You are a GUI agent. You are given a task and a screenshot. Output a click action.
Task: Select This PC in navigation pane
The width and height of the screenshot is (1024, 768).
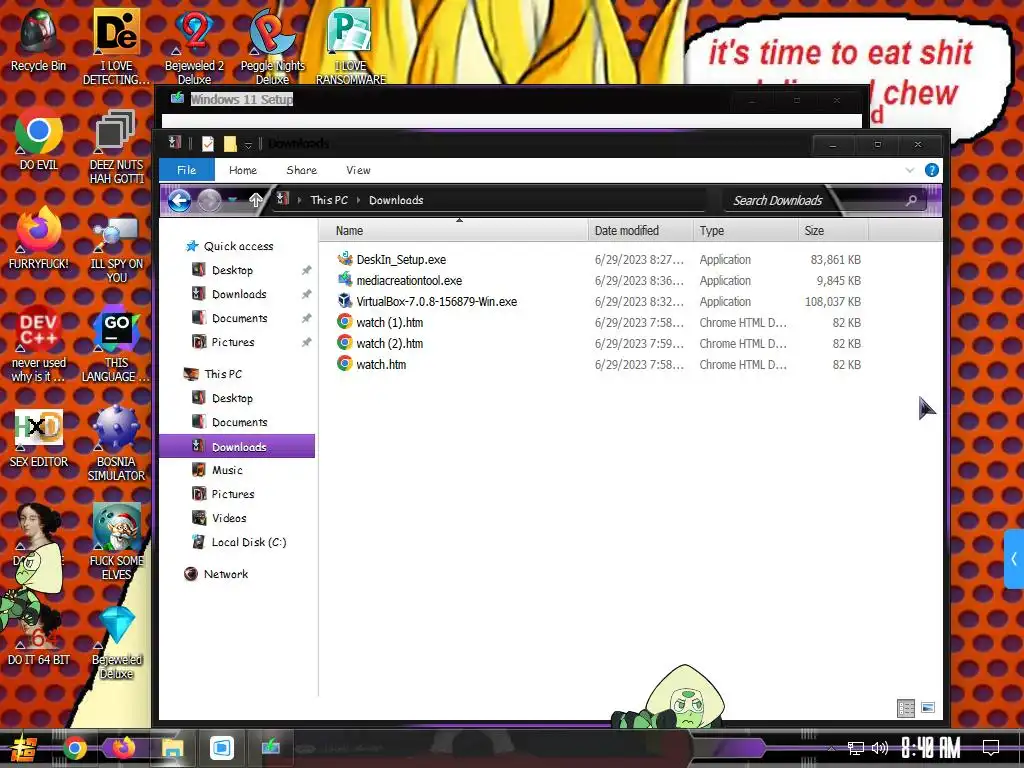point(223,374)
